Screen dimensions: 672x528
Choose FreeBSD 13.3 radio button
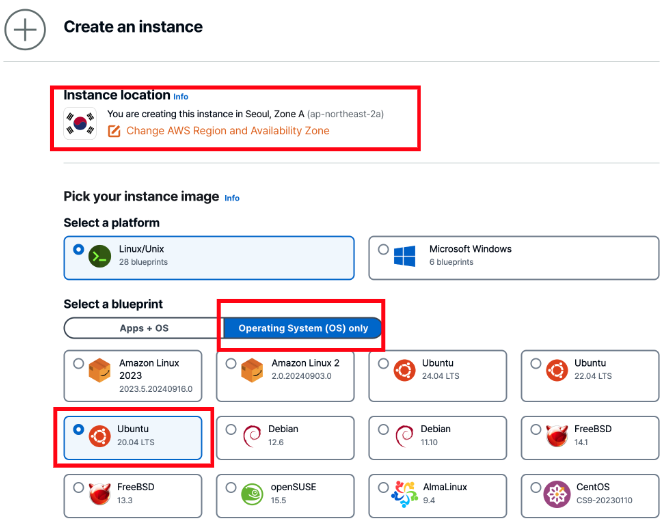pyautogui.click(x=78, y=487)
